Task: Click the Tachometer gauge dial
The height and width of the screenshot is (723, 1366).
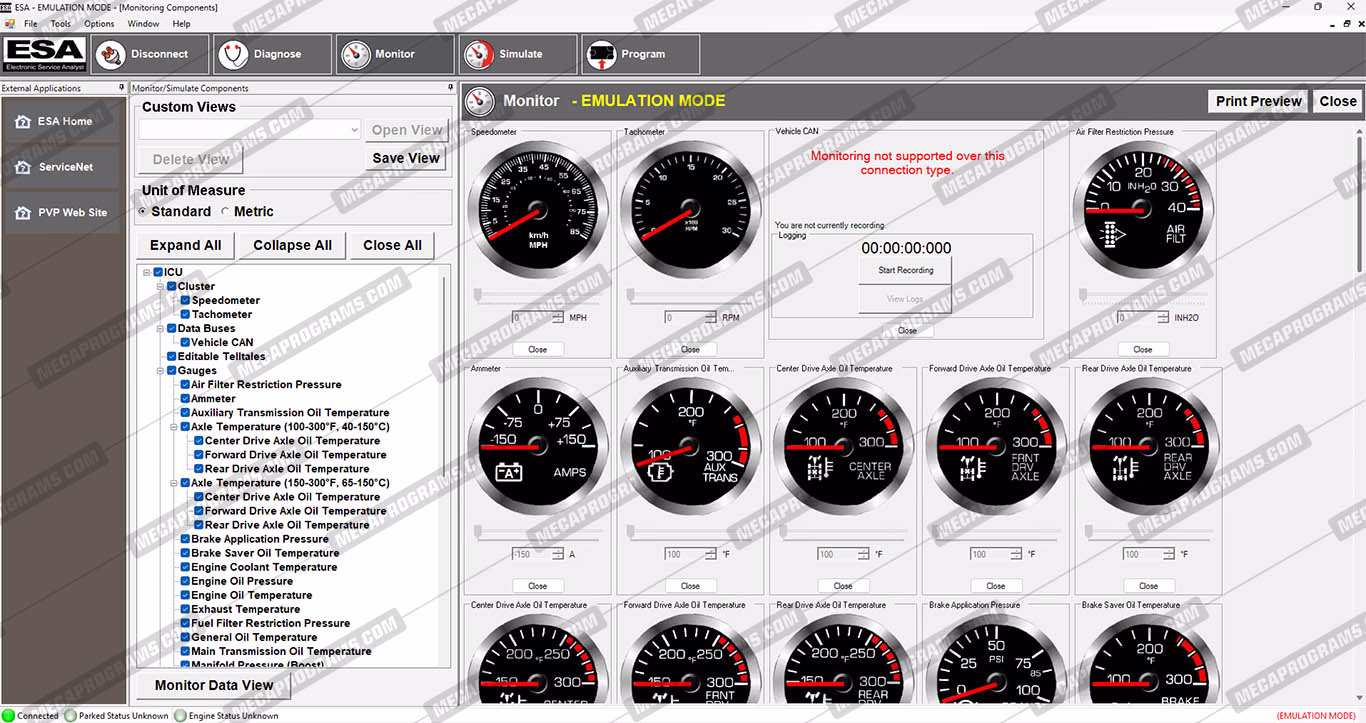Action: (x=690, y=210)
